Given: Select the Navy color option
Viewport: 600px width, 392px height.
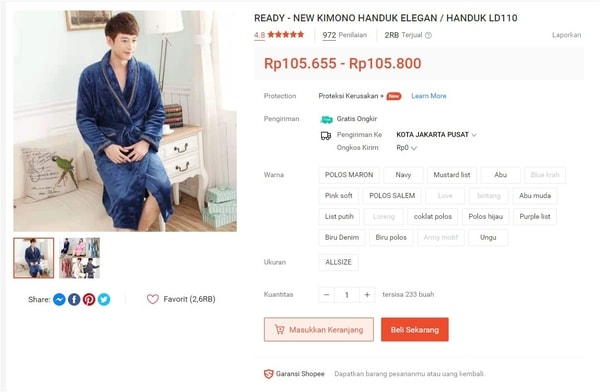Looking at the screenshot, I should [x=403, y=175].
